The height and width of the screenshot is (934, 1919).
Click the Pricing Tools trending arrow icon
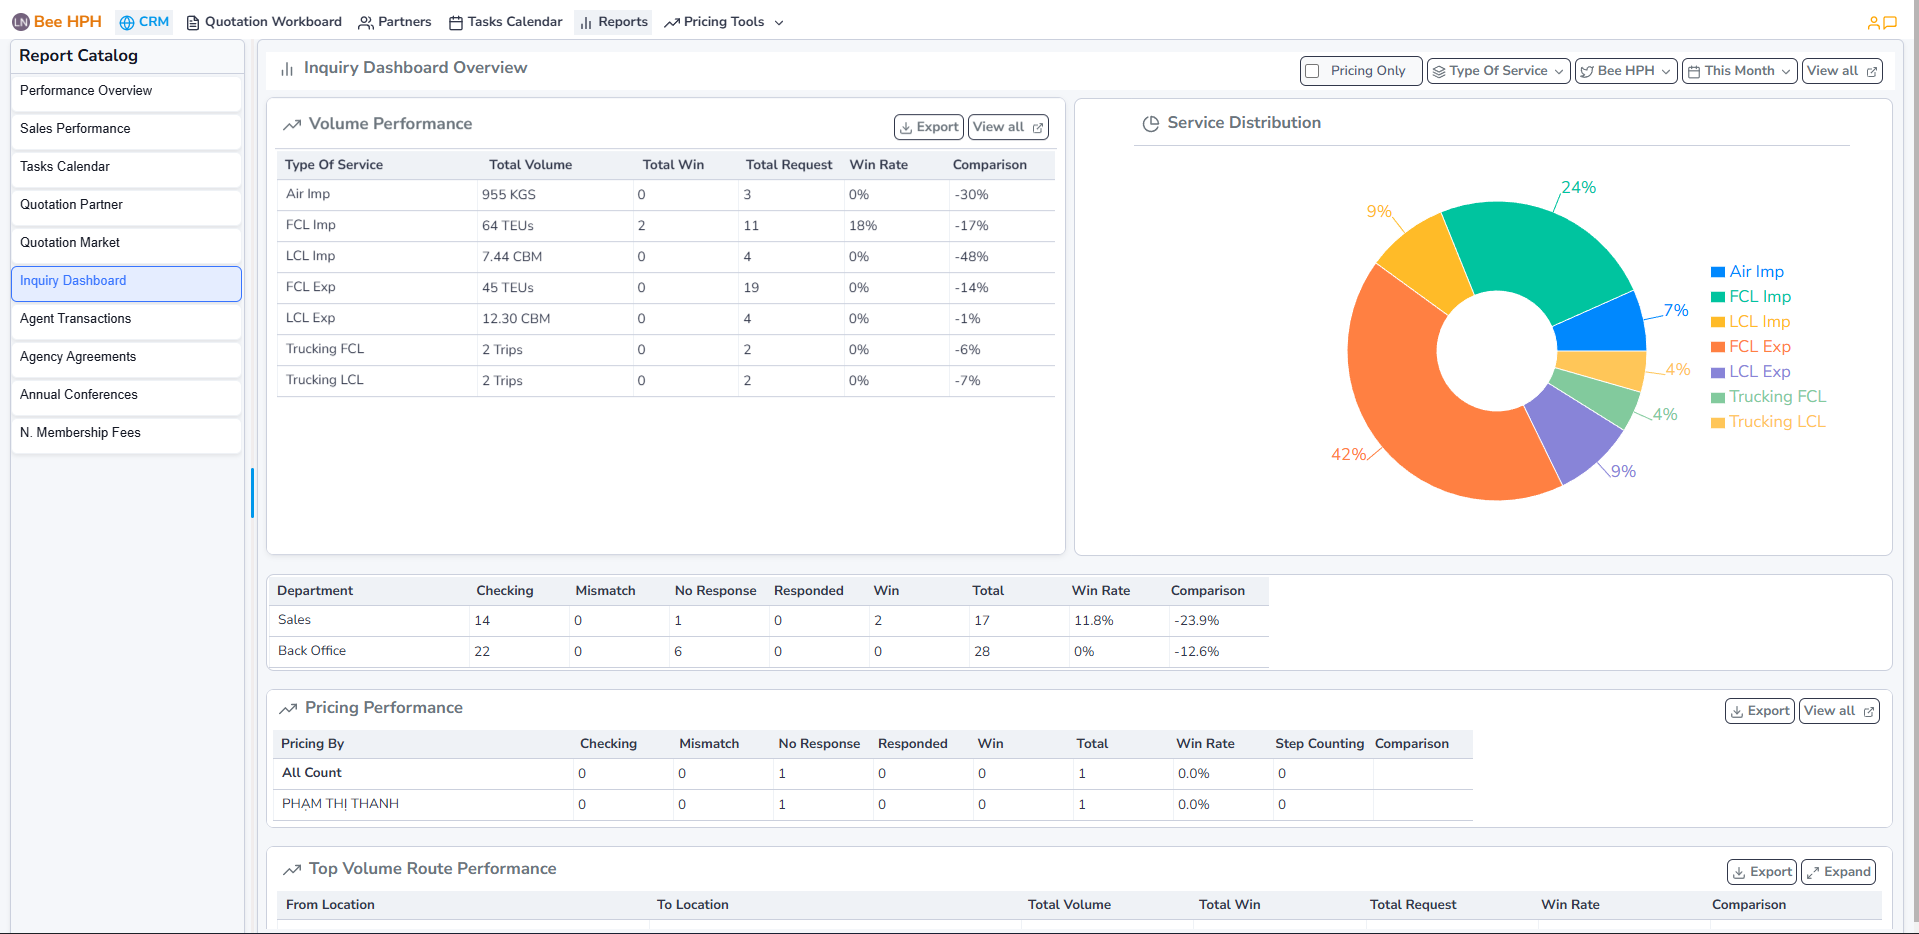673,21
